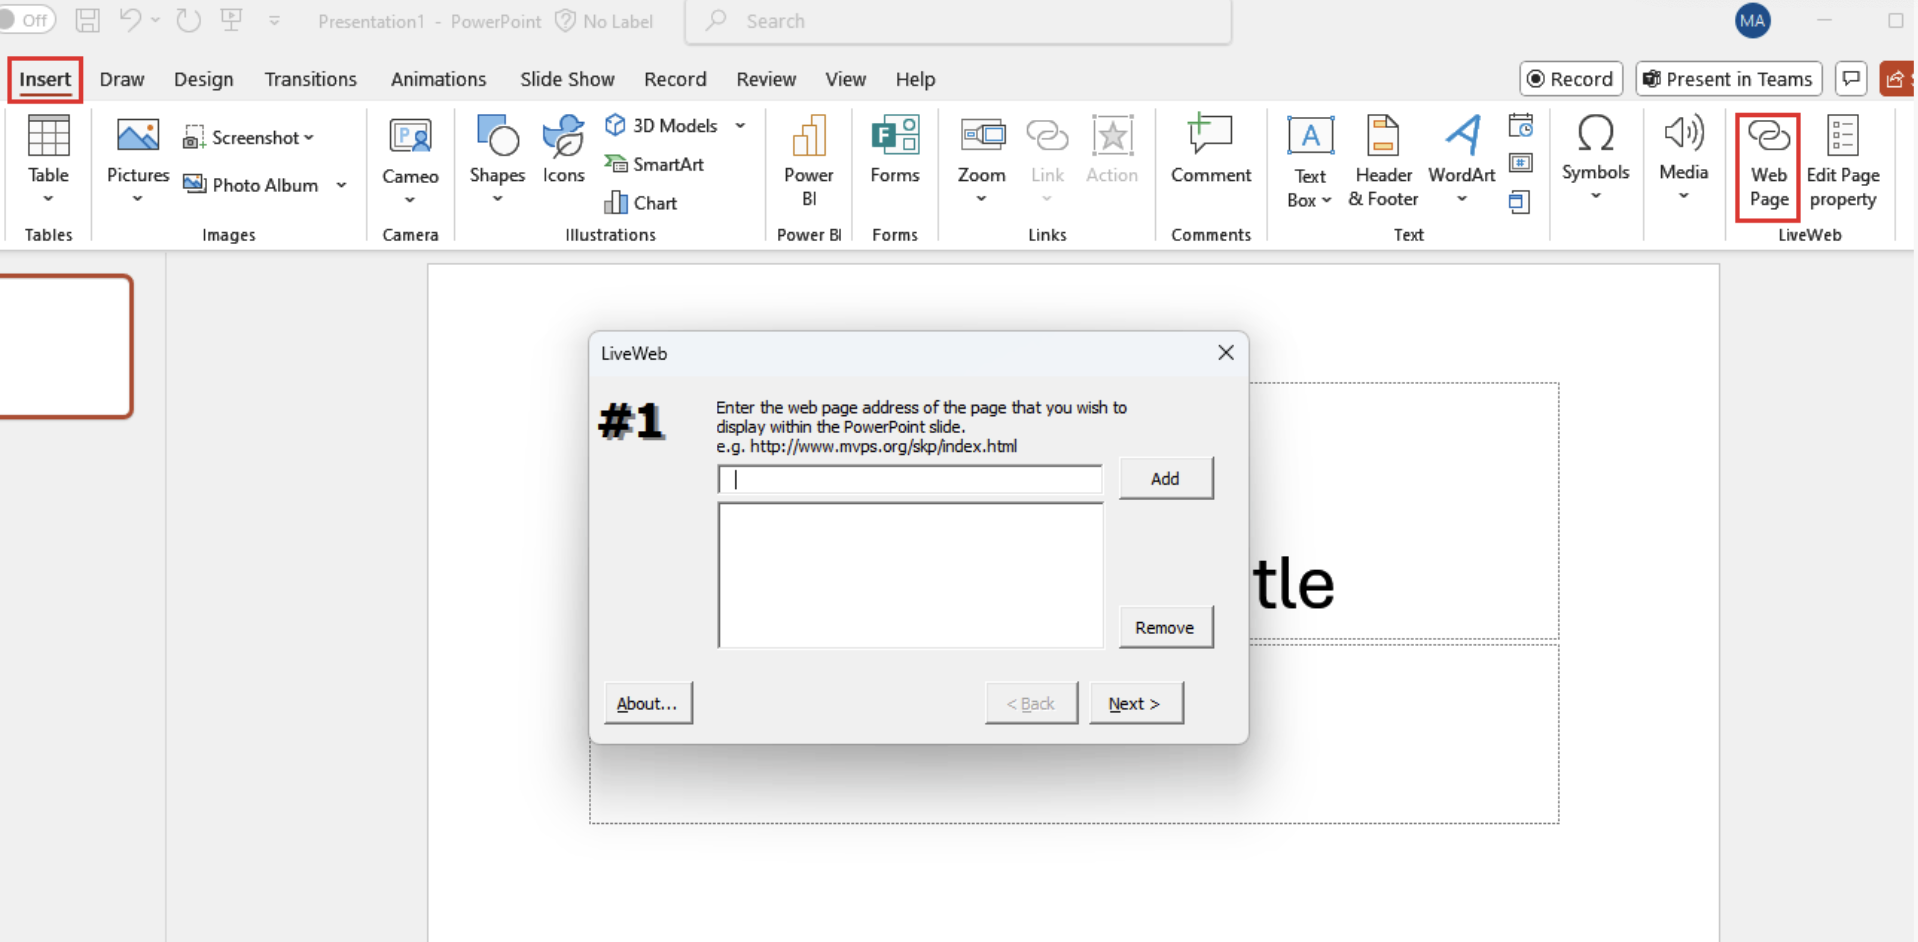Screen dimensions: 1918x942
Task: Click Add in the LiveWeb dialog
Action: [1166, 478]
